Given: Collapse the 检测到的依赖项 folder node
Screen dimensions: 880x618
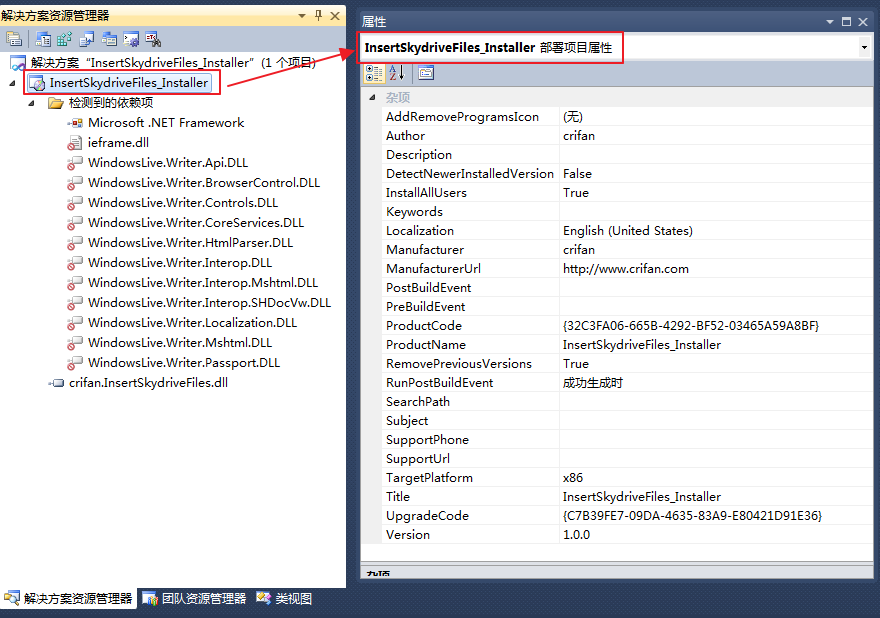Looking at the screenshot, I should [x=31, y=103].
